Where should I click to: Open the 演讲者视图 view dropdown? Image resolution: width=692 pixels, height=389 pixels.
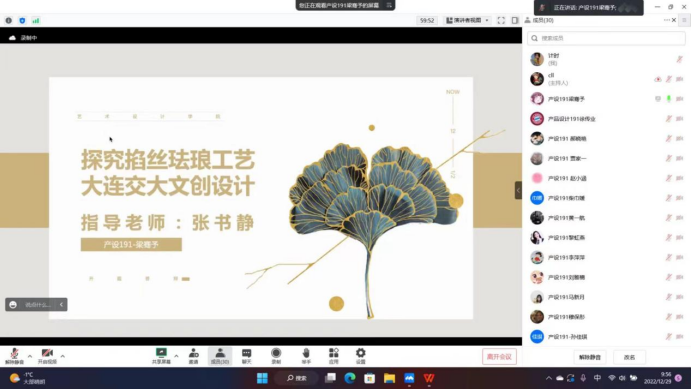point(467,20)
